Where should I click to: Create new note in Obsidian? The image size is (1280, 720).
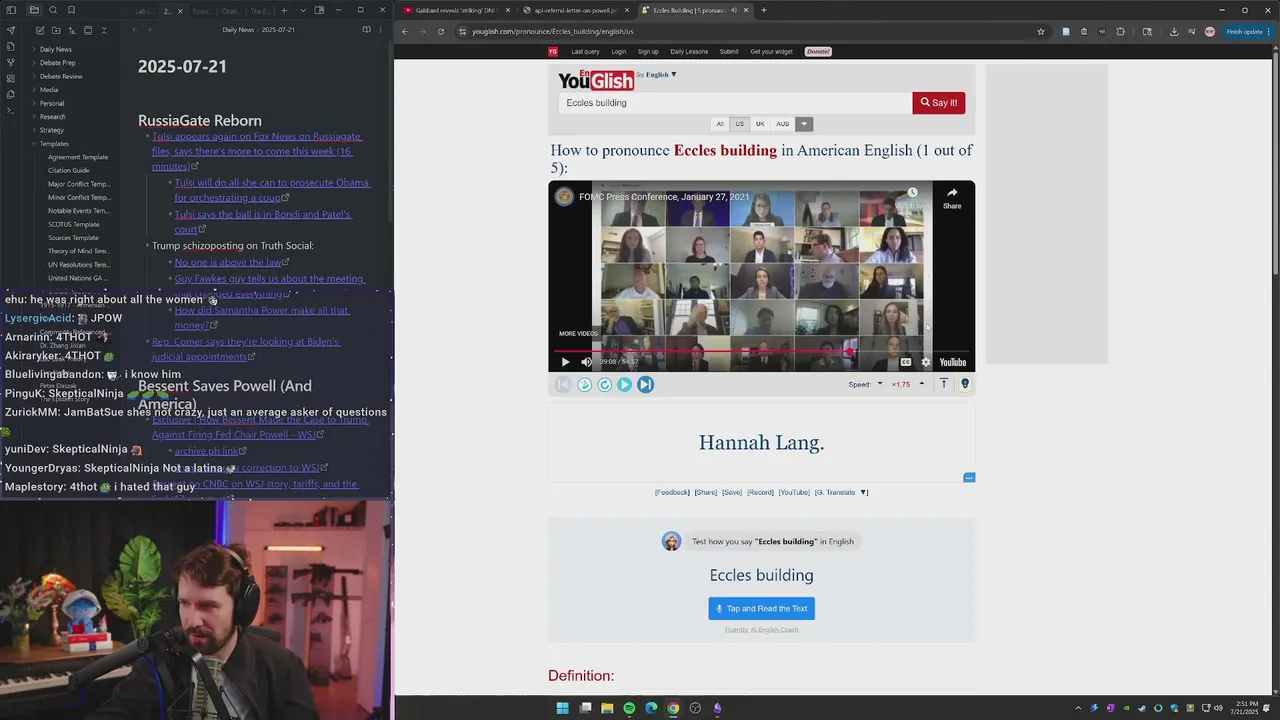[x=39, y=30]
